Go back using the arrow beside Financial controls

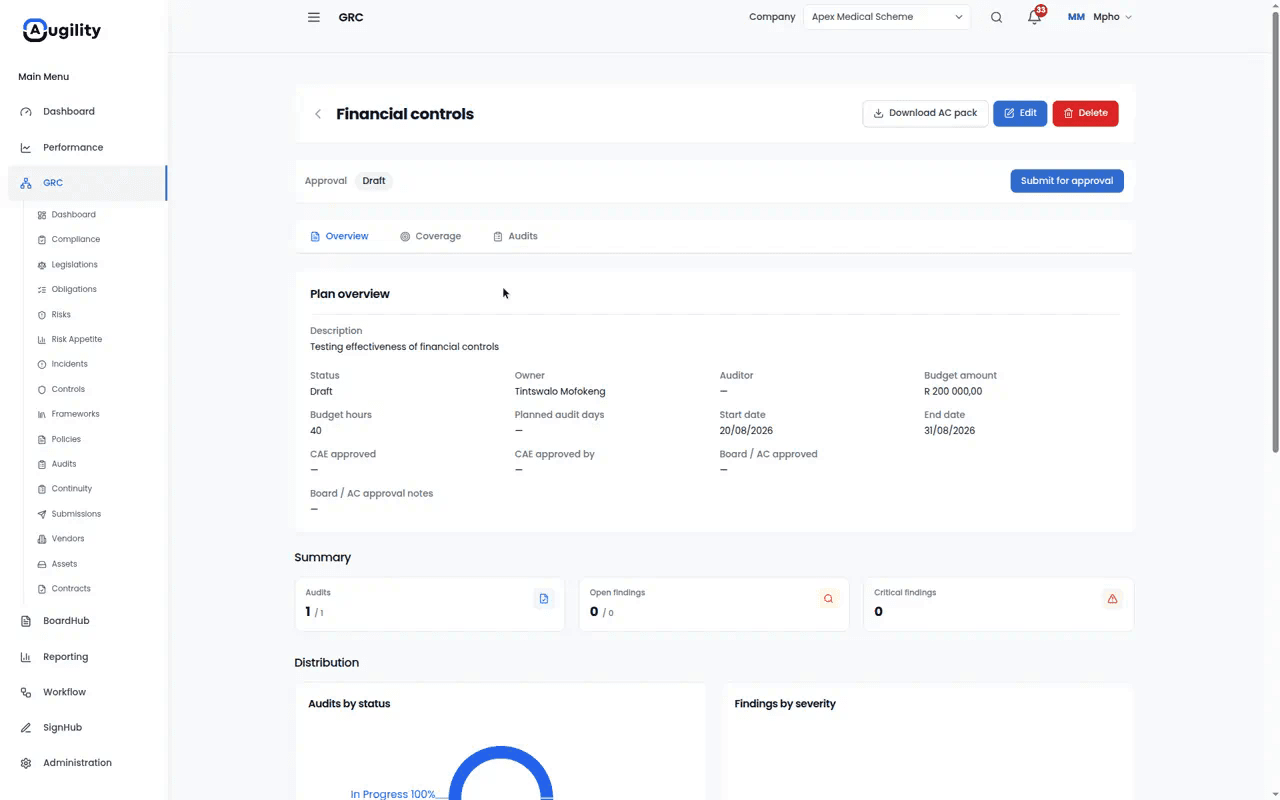click(318, 114)
